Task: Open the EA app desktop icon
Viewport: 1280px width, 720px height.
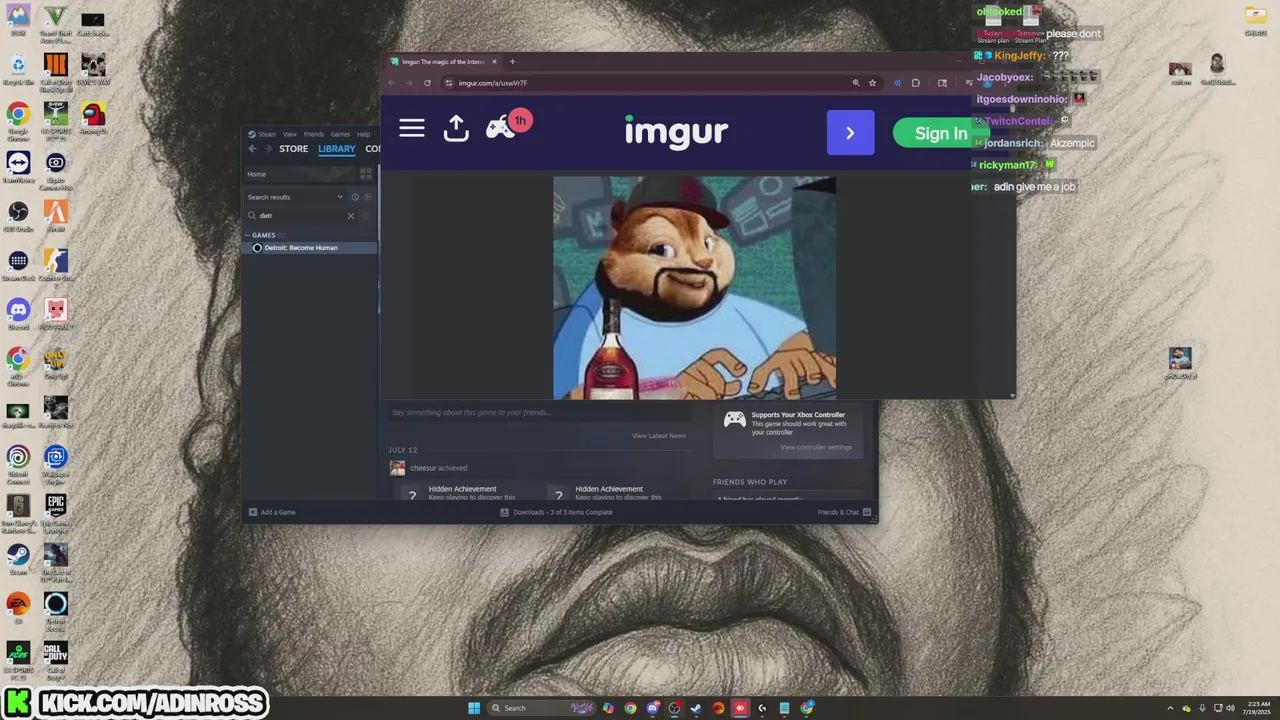Action: point(18,608)
